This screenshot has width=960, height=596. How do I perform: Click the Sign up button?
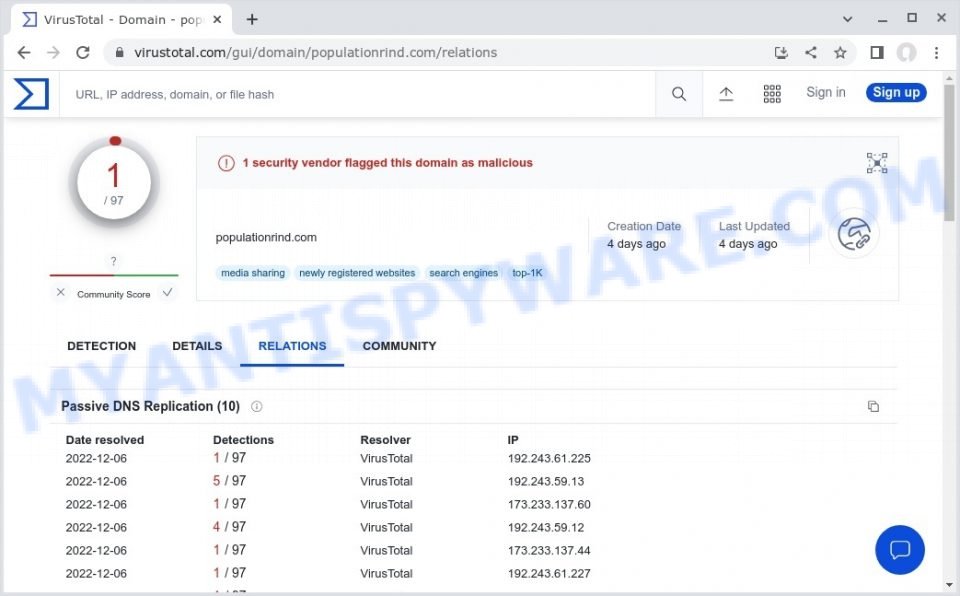click(x=896, y=92)
